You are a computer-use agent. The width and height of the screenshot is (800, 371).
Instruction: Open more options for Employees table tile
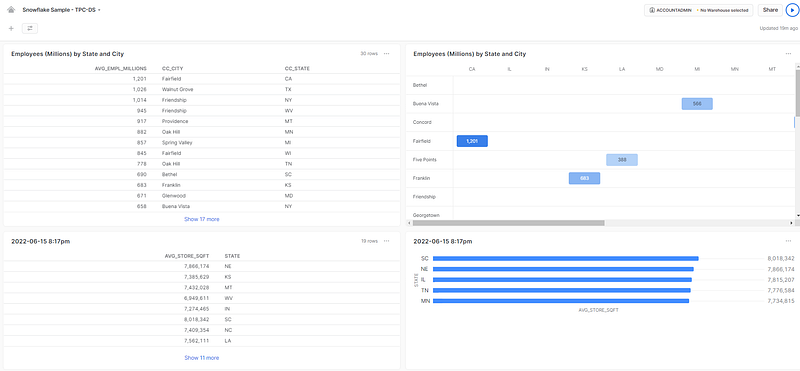(x=387, y=54)
